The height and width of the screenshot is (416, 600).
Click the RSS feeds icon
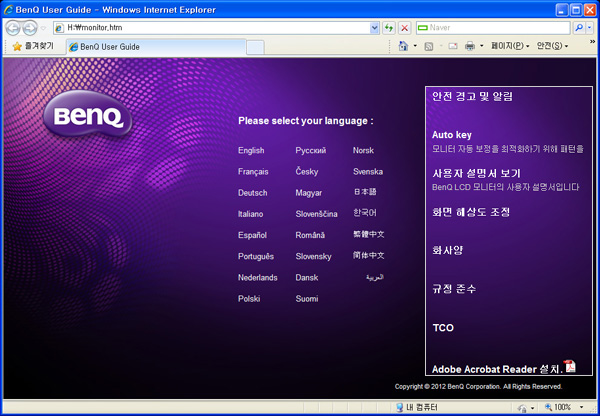[x=429, y=46]
